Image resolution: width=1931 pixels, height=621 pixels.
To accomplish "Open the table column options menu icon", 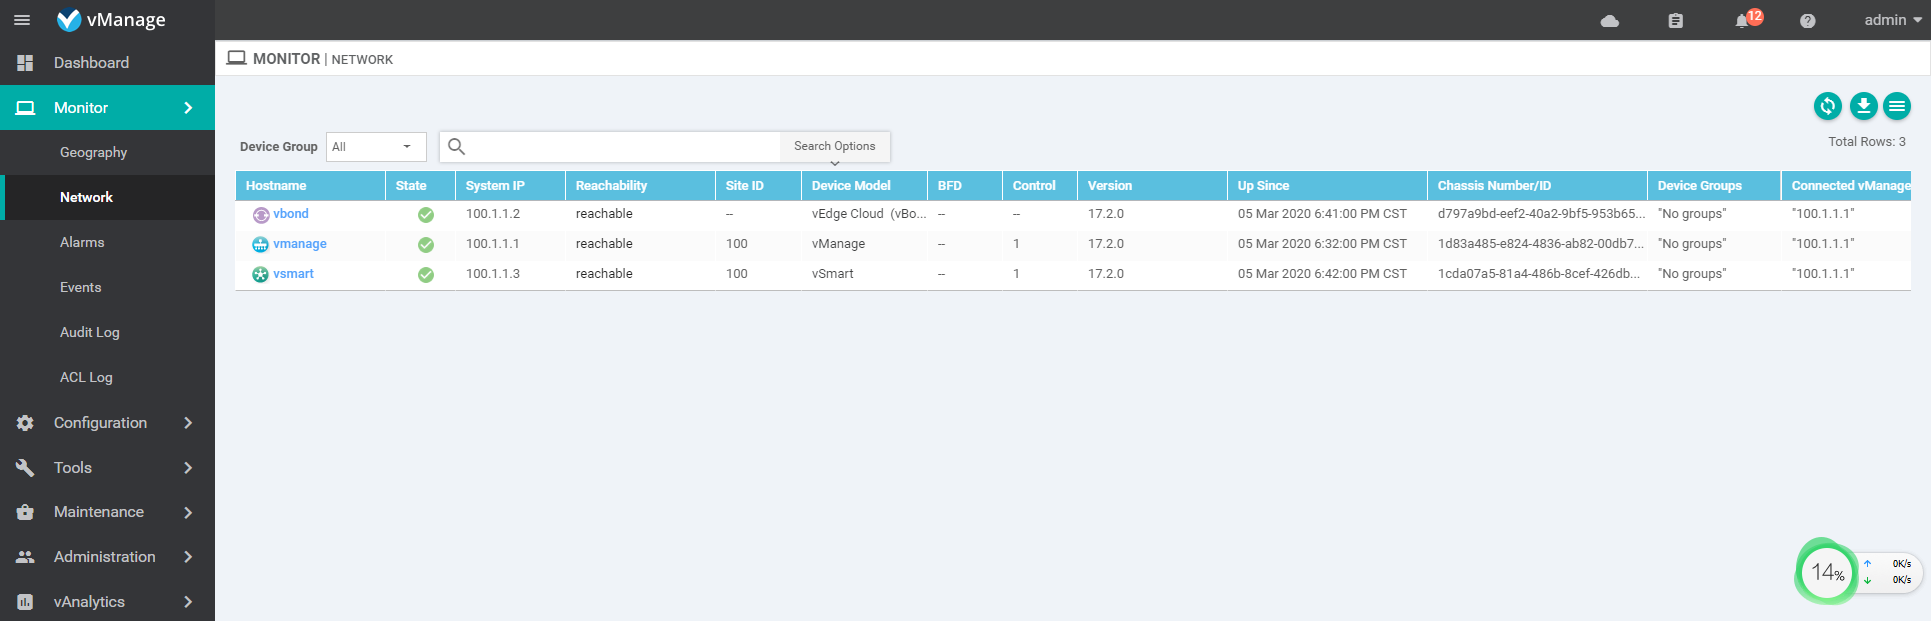I will pyautogui.click(x=1897, y=106).
